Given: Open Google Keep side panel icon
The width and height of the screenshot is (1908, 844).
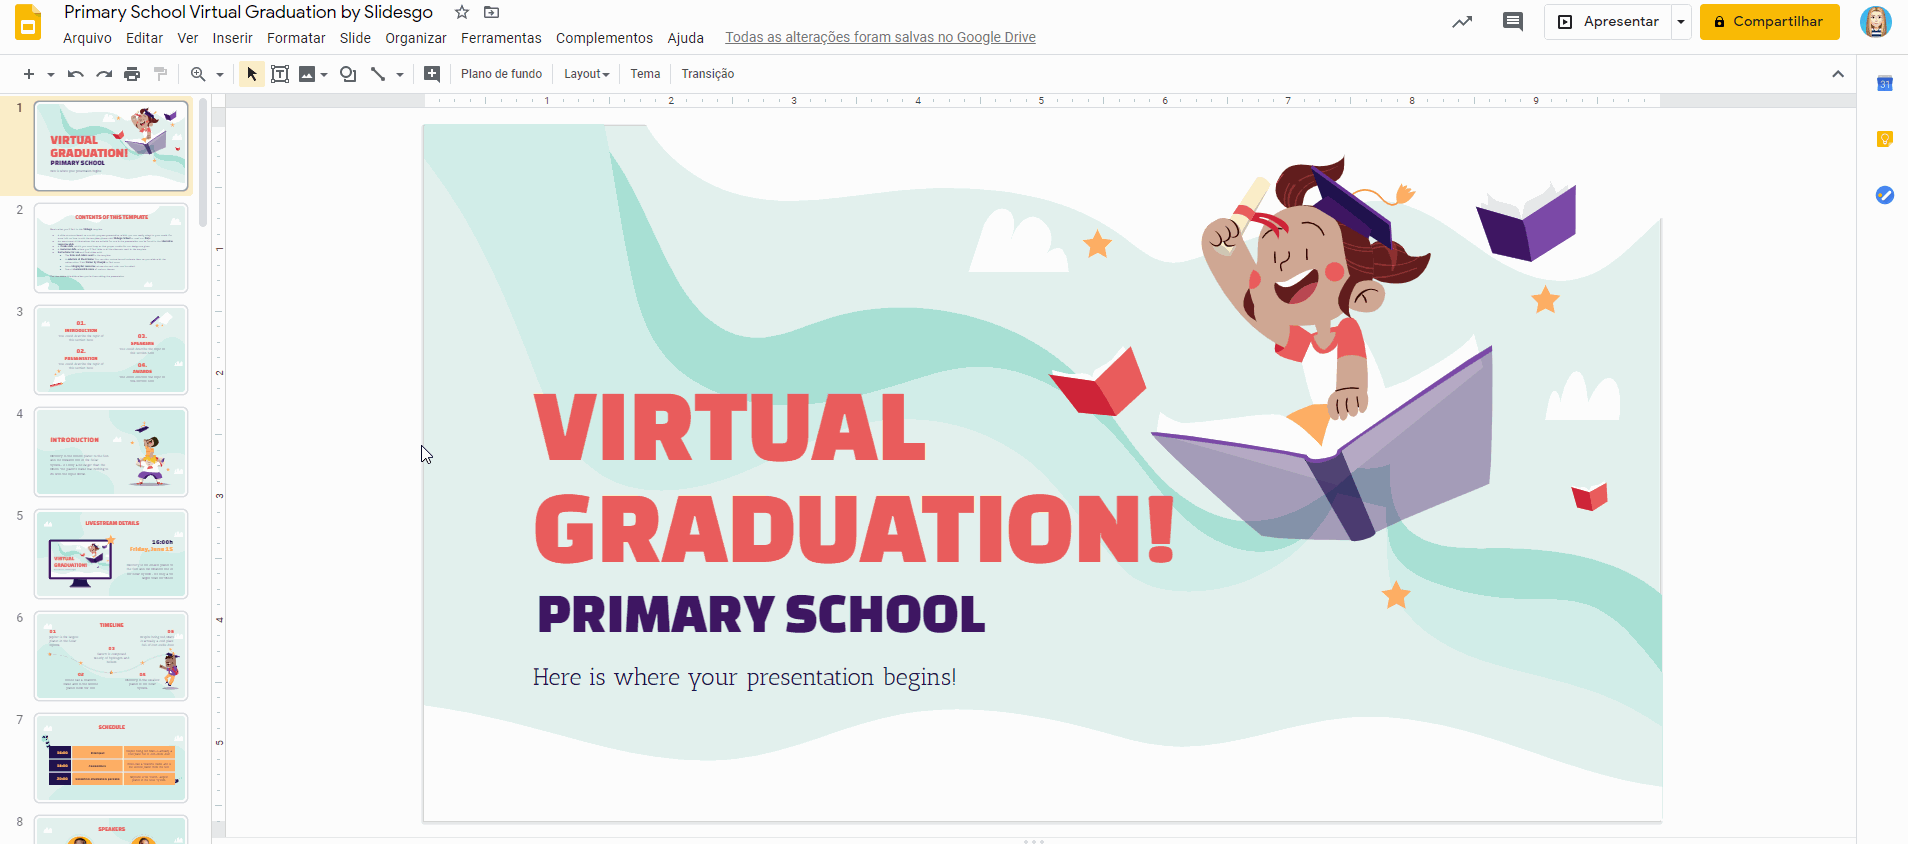Looking at the screenshot, I should point(1885,140).
